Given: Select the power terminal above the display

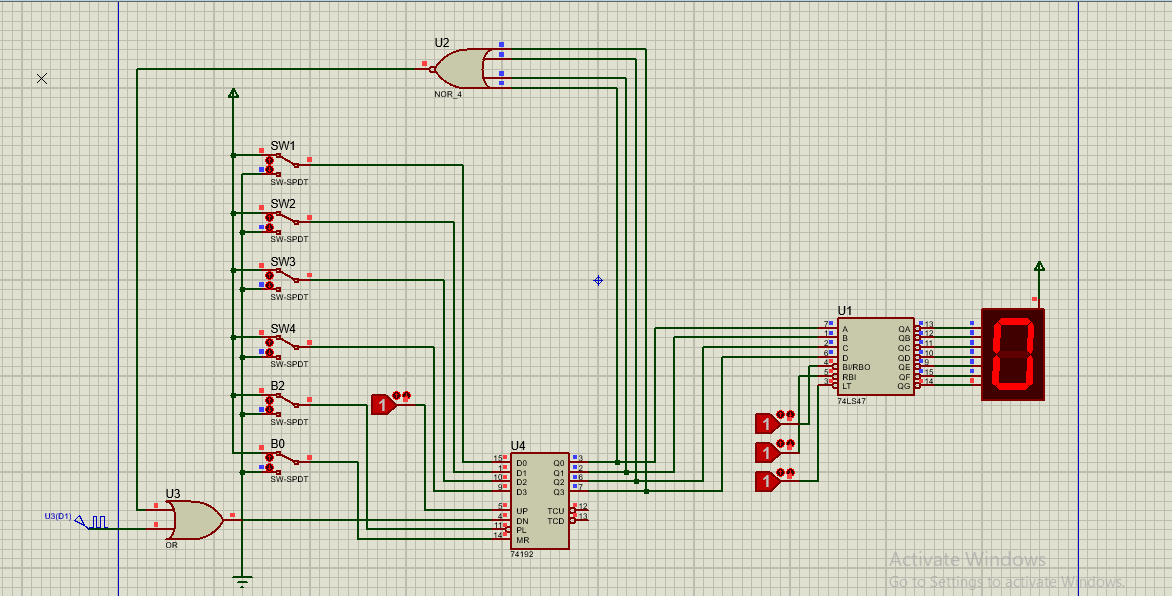Looking at the screenshot, I should click(1039, 266).
